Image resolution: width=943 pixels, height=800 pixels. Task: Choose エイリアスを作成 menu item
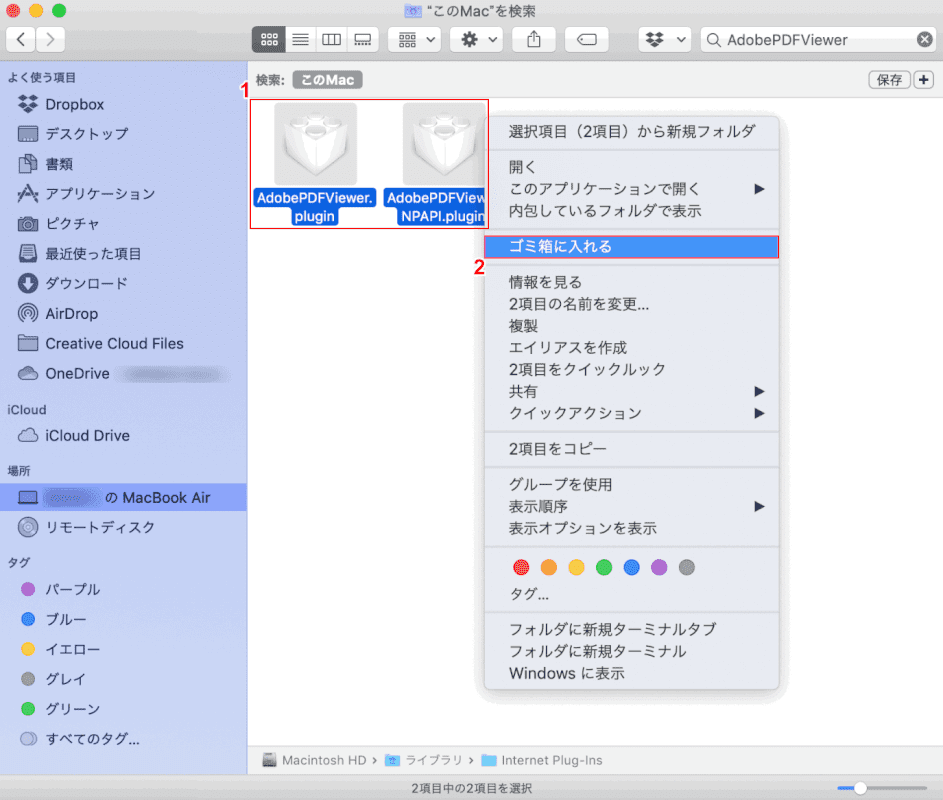pyautogui.click(x=631, y=348)
